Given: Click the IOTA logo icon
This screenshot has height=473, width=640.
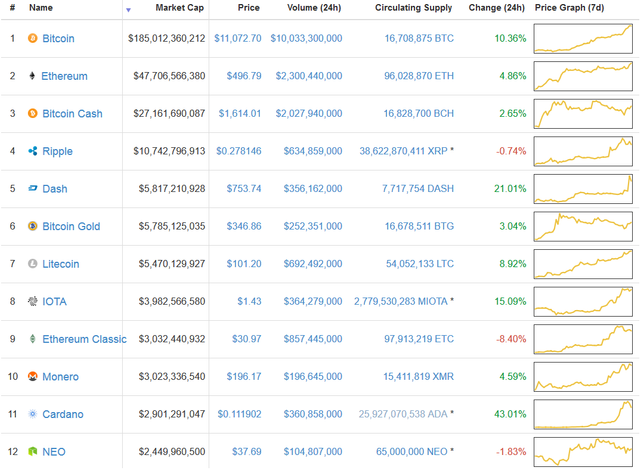Looking at the screenshot, I should [x=33, y=301].
